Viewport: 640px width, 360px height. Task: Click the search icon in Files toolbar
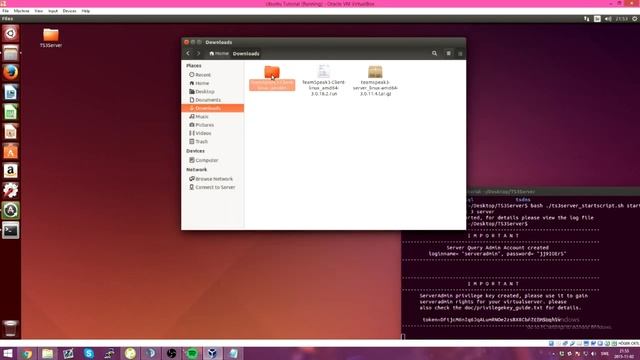click(x=434, y=53)
